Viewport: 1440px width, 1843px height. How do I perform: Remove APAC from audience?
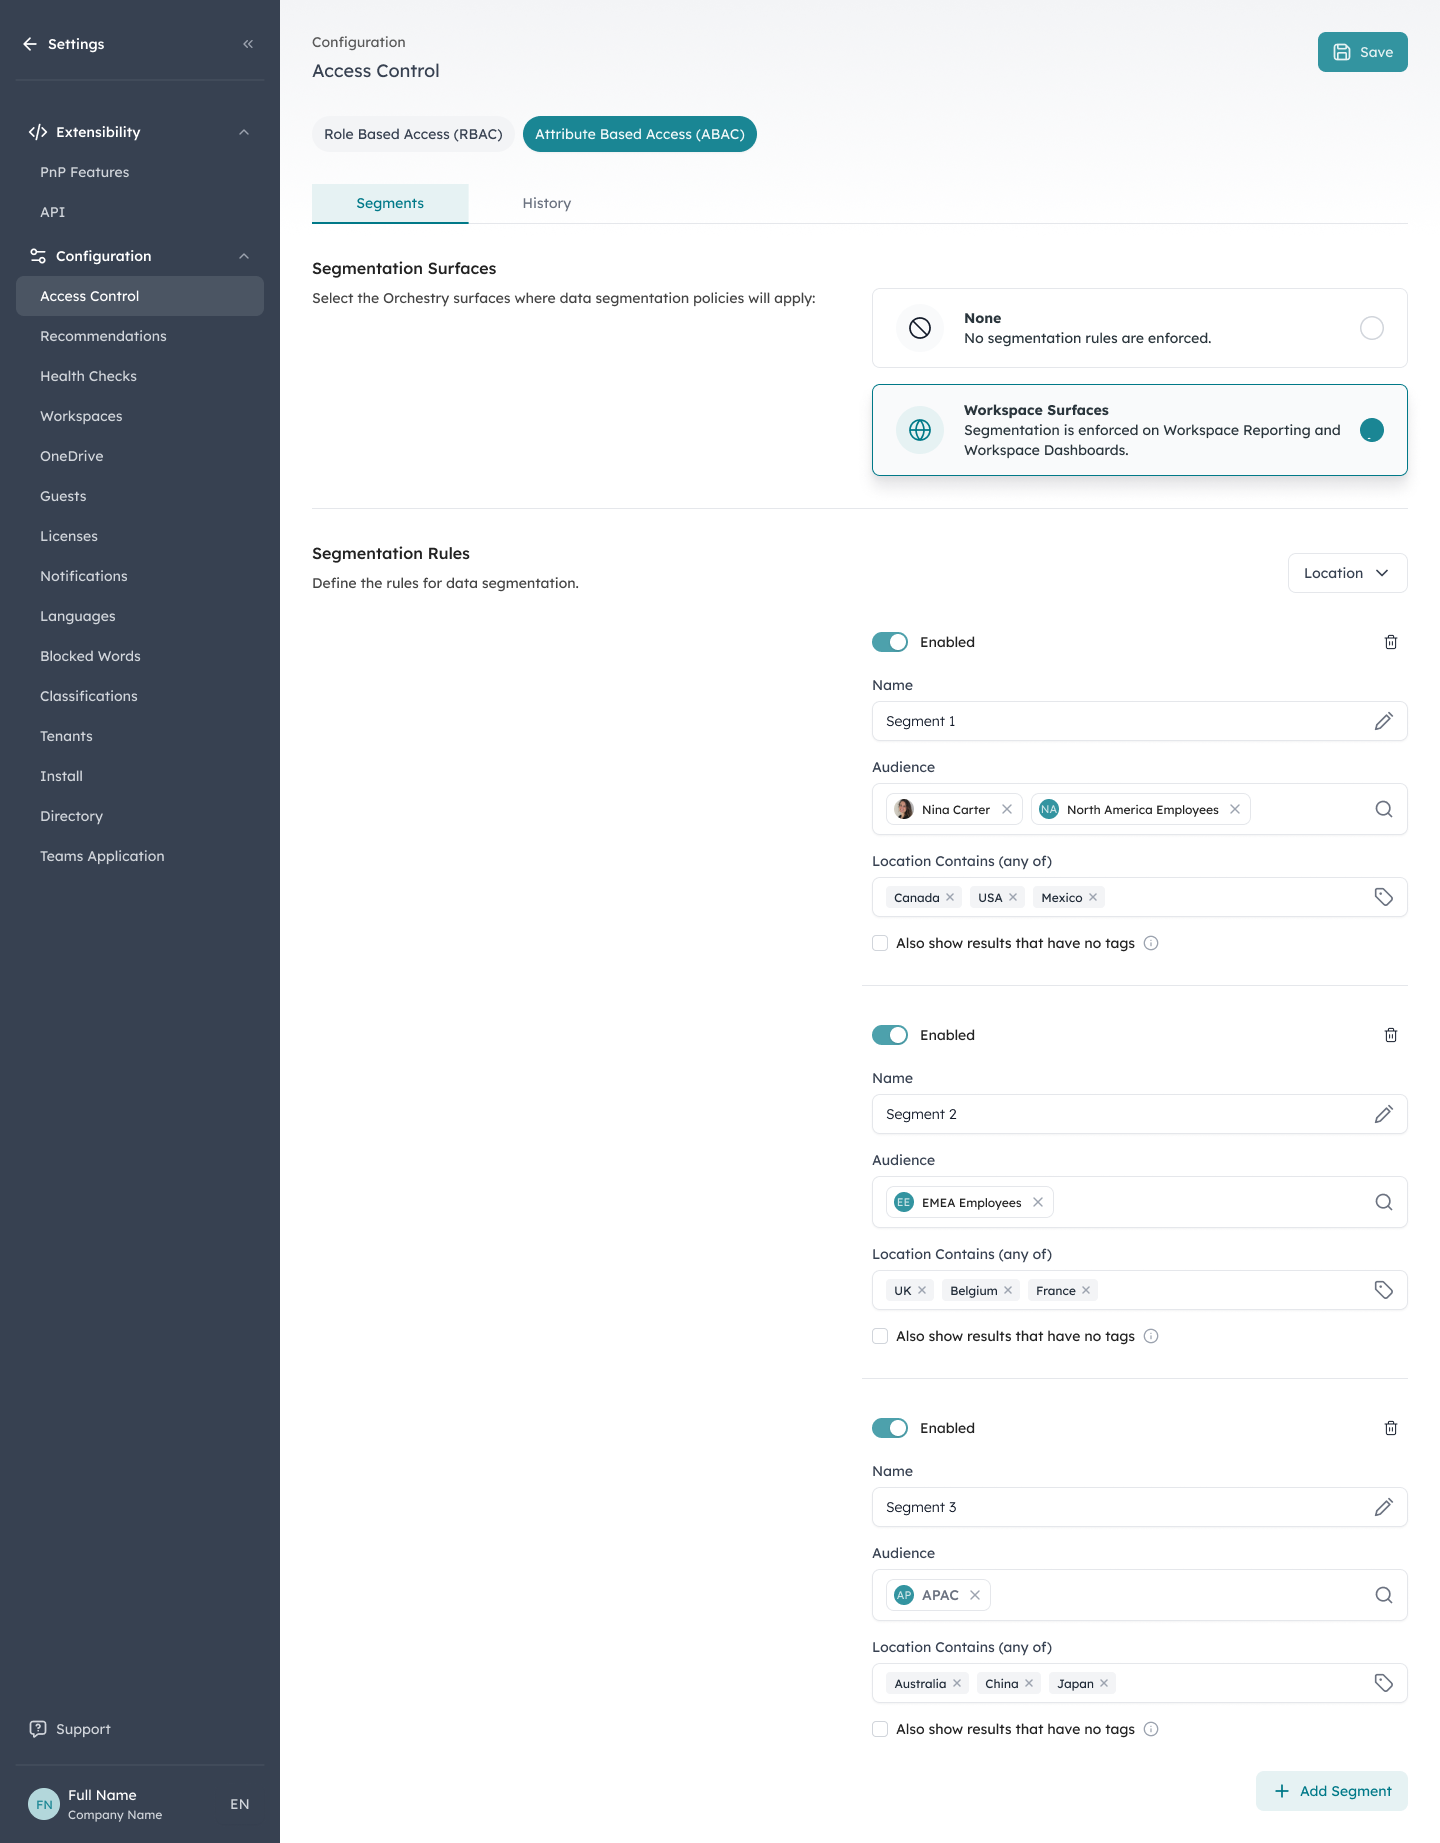(x=975, y=1595)
